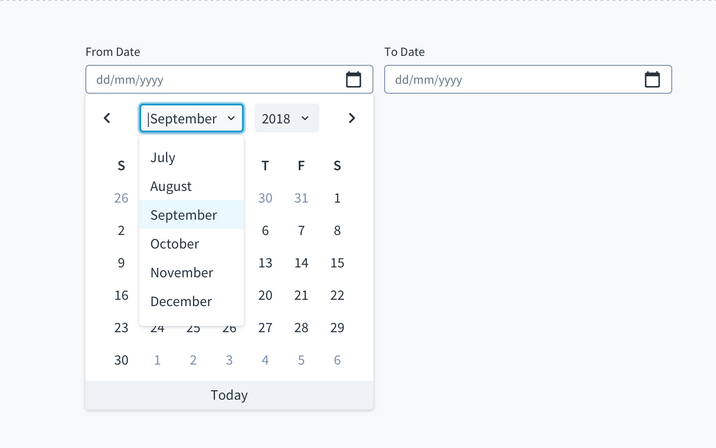Pick day 30 in the last row
This screenshot has height=448, width=716.
point(121,360)
